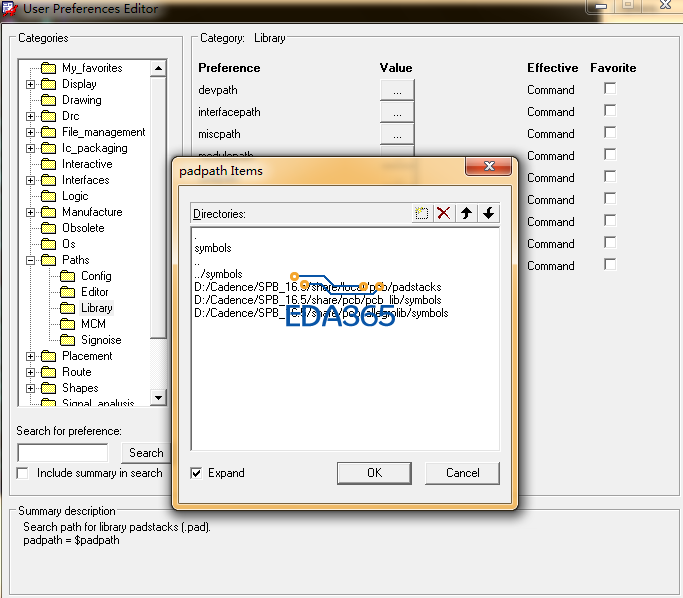683x598 pixels.
Task: Expand the Display category
Action: [x=30, y=84]
